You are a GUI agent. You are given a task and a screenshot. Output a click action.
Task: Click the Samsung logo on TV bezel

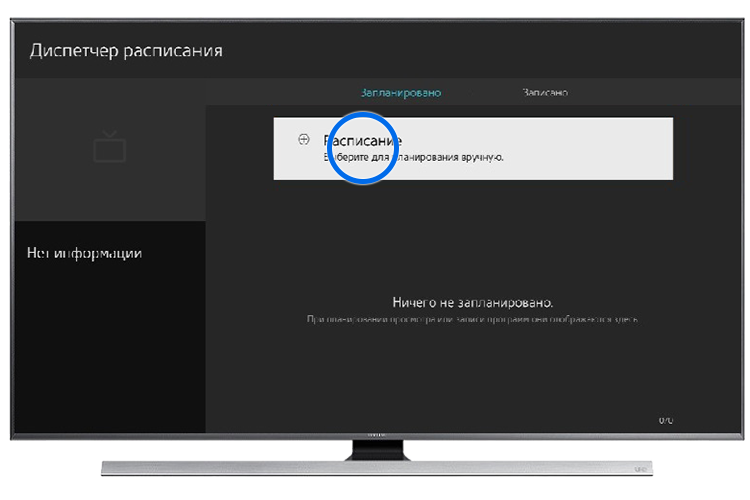coord(374,436)
